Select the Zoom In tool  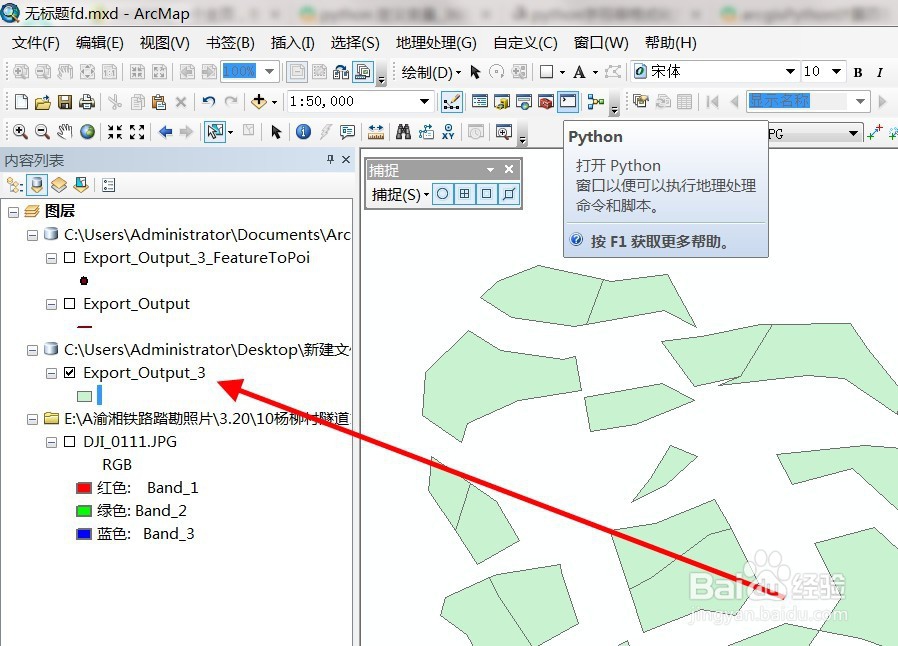coord(19,131)
